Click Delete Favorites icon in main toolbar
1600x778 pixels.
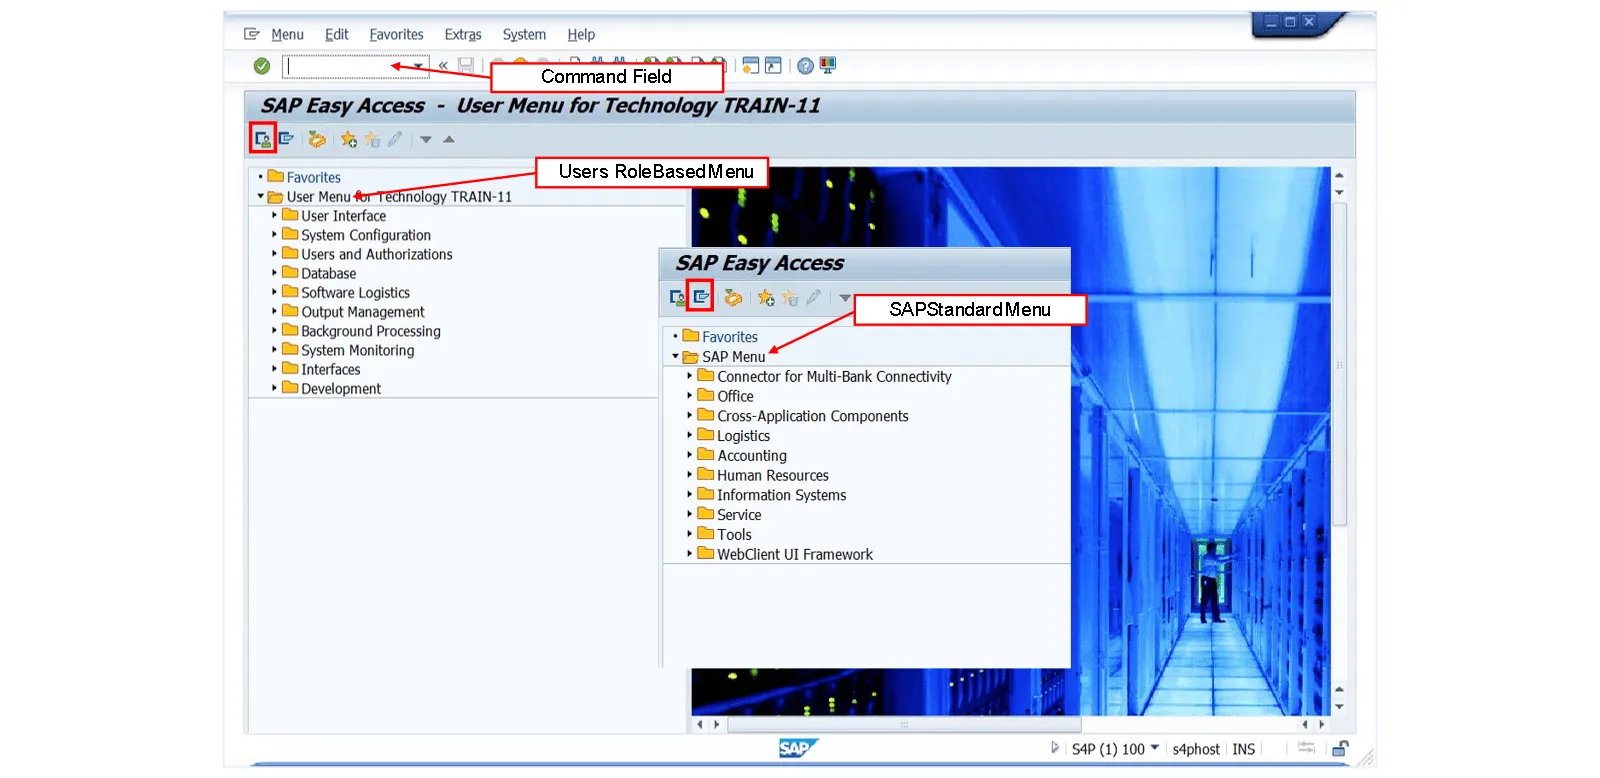pos(372,139)
